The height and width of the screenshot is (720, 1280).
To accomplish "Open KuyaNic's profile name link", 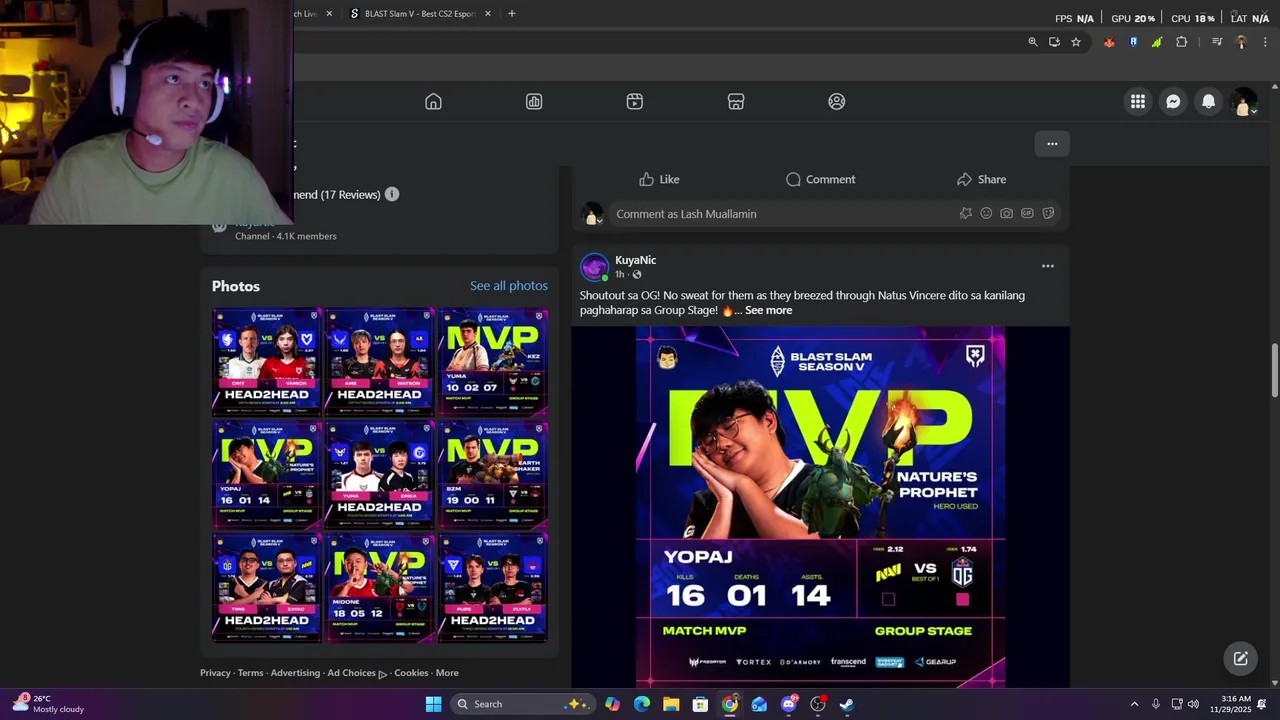I will (635, 260).
